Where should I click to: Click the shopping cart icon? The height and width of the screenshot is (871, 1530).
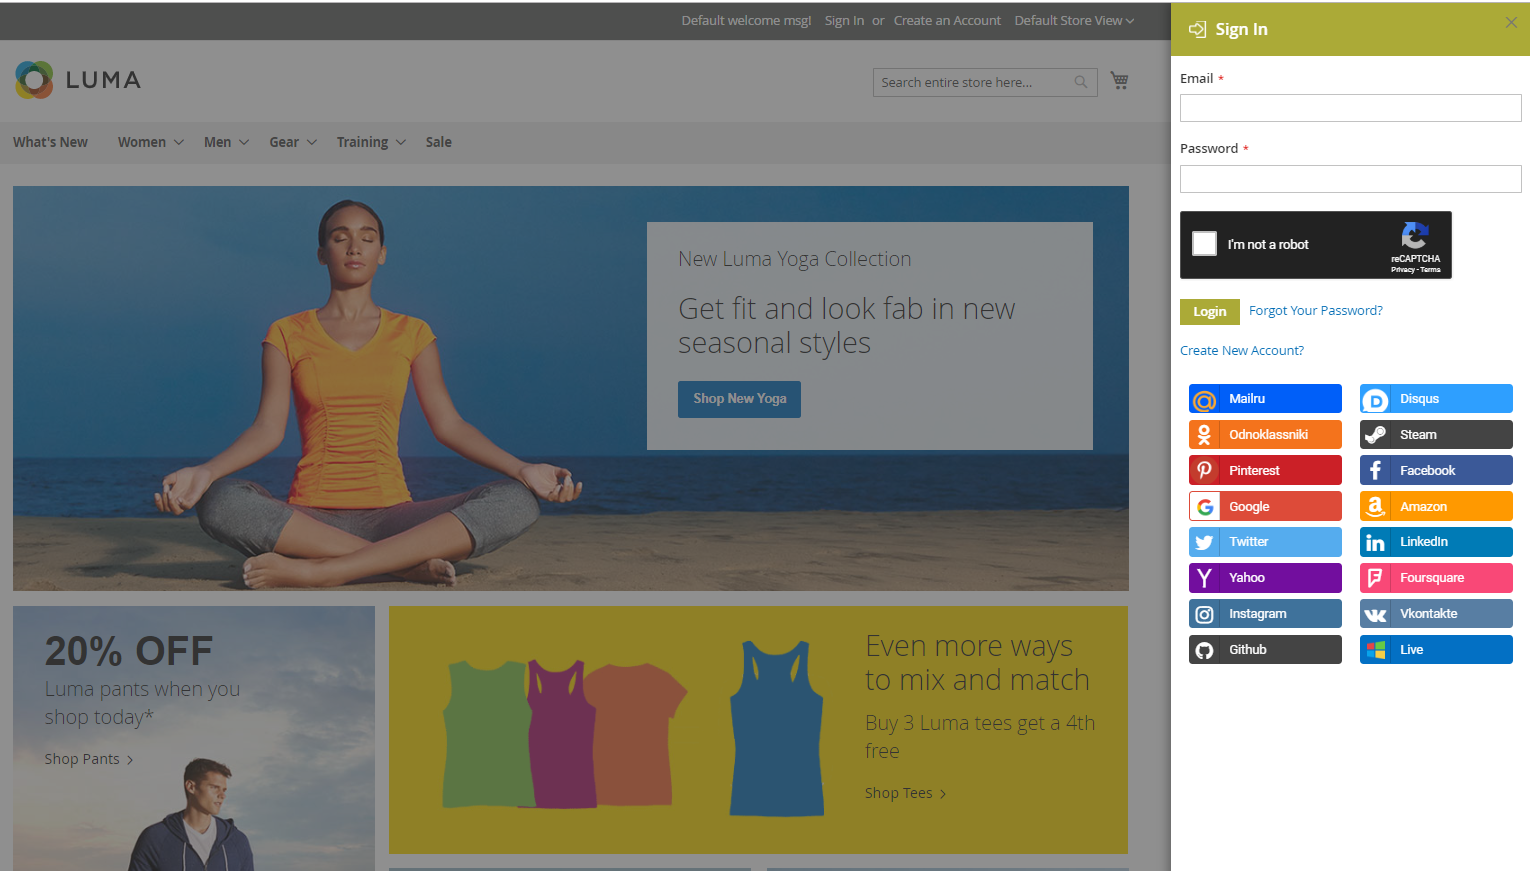click(1119, 81)
